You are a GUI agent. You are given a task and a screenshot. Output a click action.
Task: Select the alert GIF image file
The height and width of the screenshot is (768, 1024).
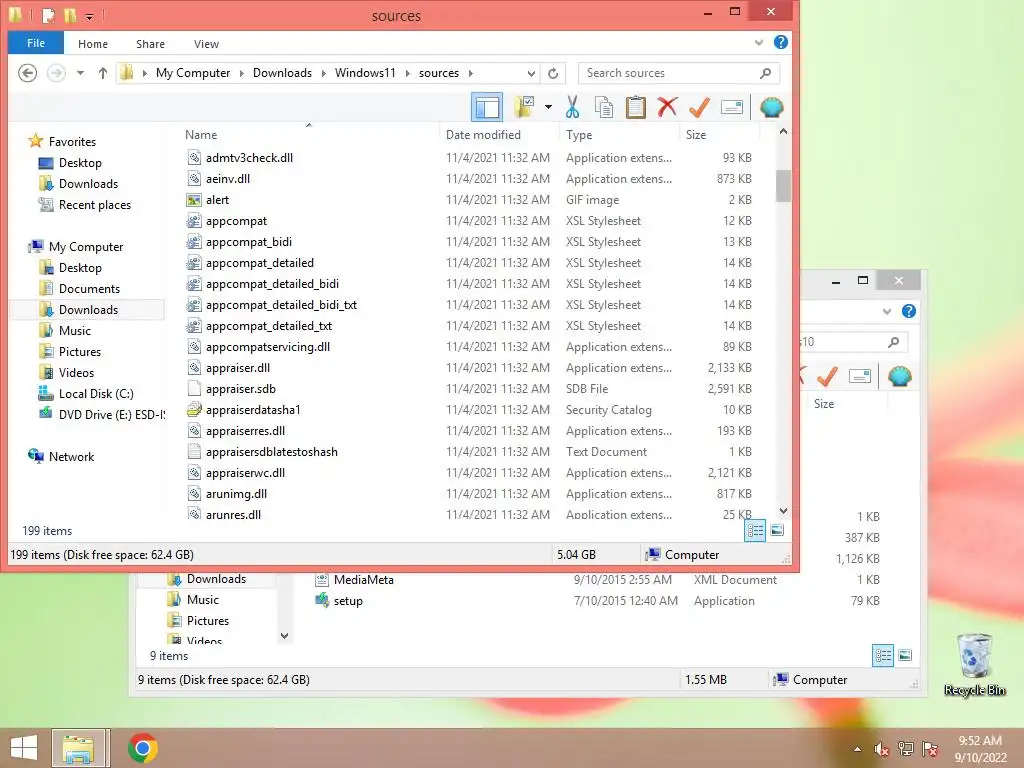tap(217, 200)
